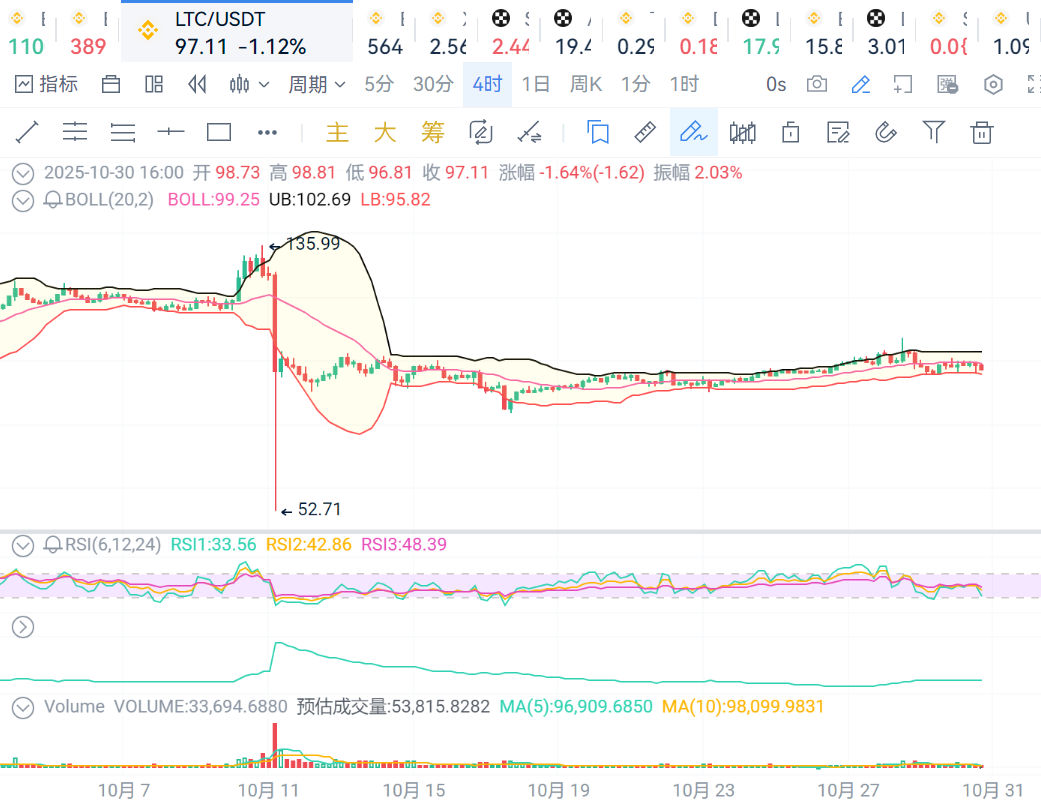
Task: Switch to the 1日 timeframe tab
Action: [x=536, y=85]
